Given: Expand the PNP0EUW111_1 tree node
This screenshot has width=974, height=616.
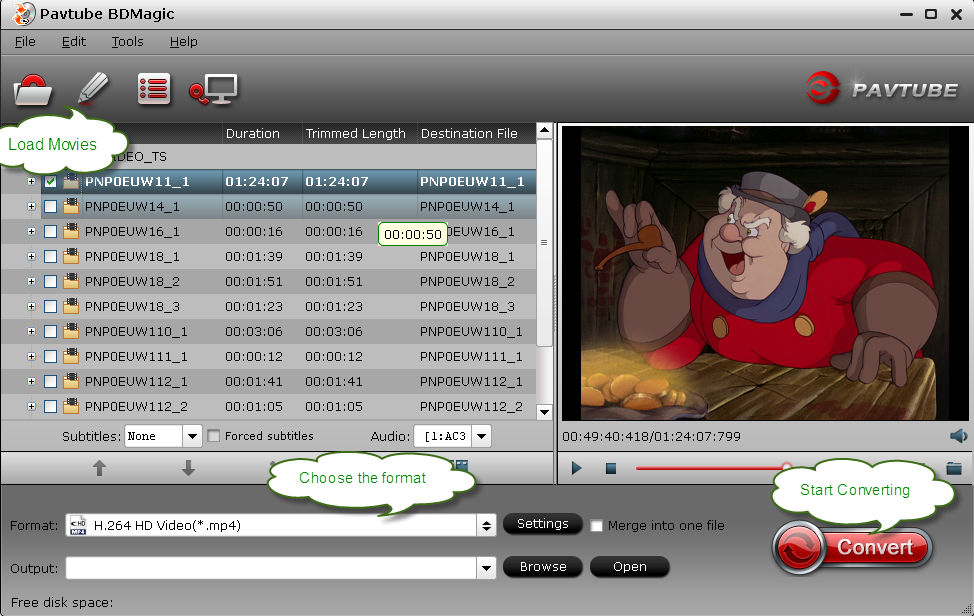Looking at the screenshot, I should (31, 356).
